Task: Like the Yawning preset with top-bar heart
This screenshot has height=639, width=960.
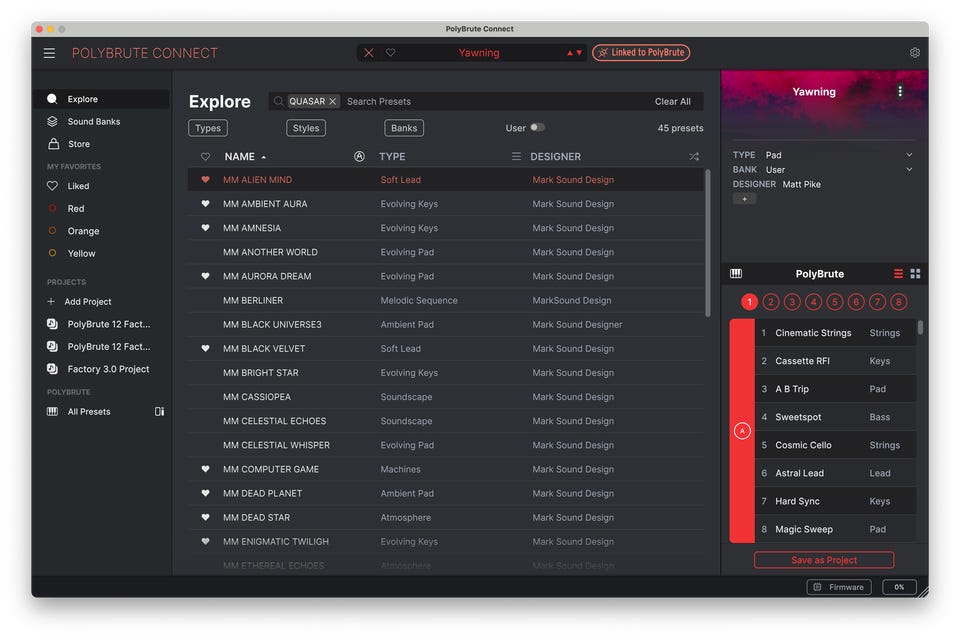Action: click(391, 53)
